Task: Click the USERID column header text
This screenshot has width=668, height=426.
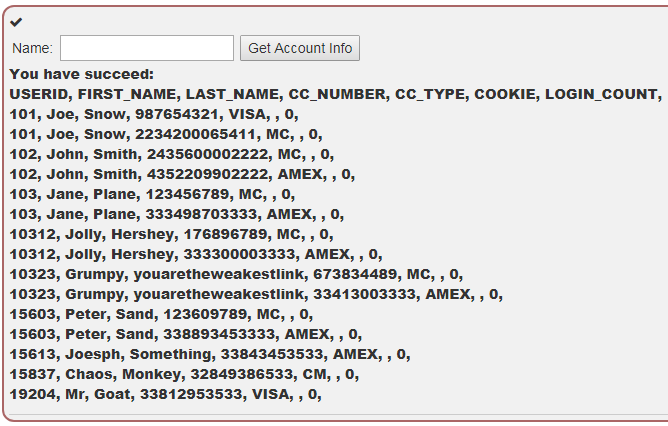Action: (41, 94)
